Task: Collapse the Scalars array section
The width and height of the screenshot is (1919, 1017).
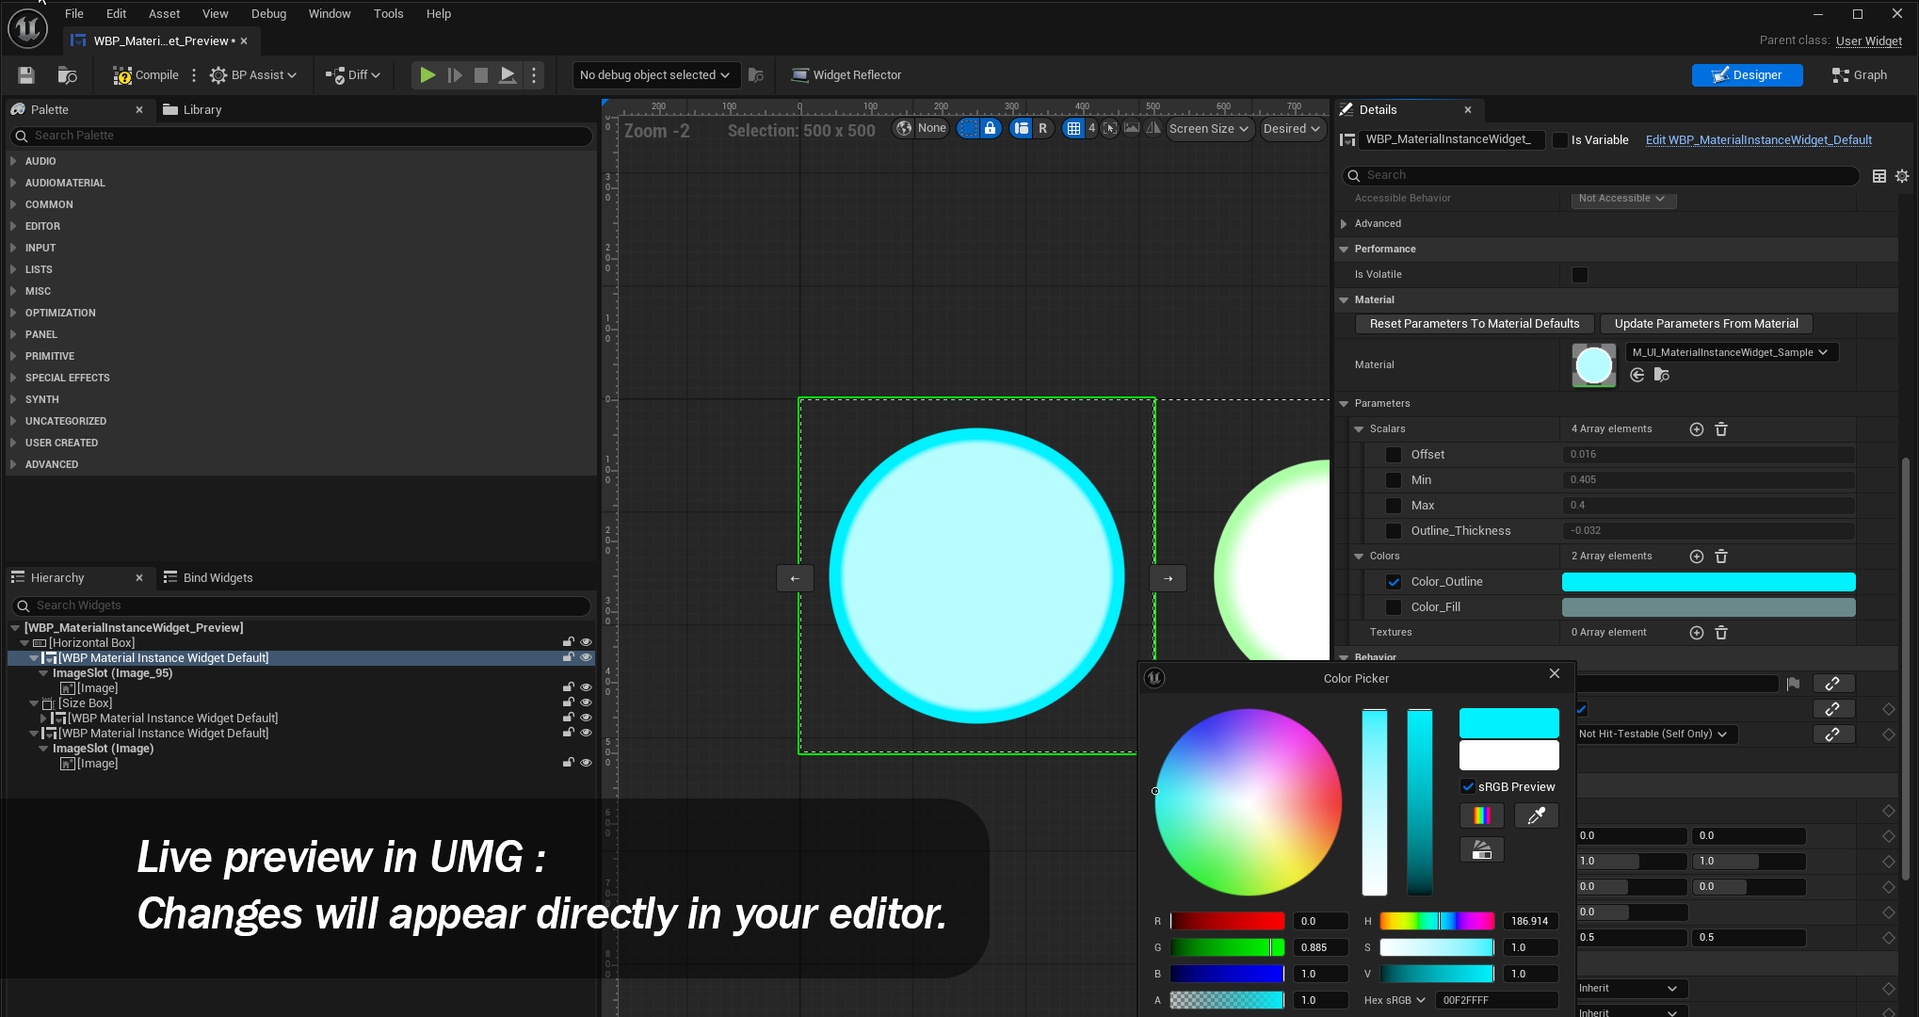Action: point(1359,429)
